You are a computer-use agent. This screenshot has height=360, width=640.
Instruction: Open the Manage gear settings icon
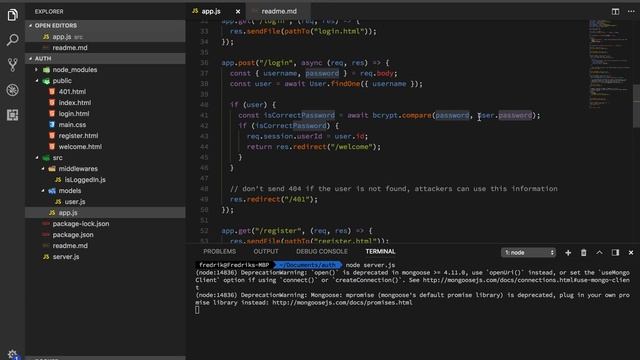click(x=12, y=354)
